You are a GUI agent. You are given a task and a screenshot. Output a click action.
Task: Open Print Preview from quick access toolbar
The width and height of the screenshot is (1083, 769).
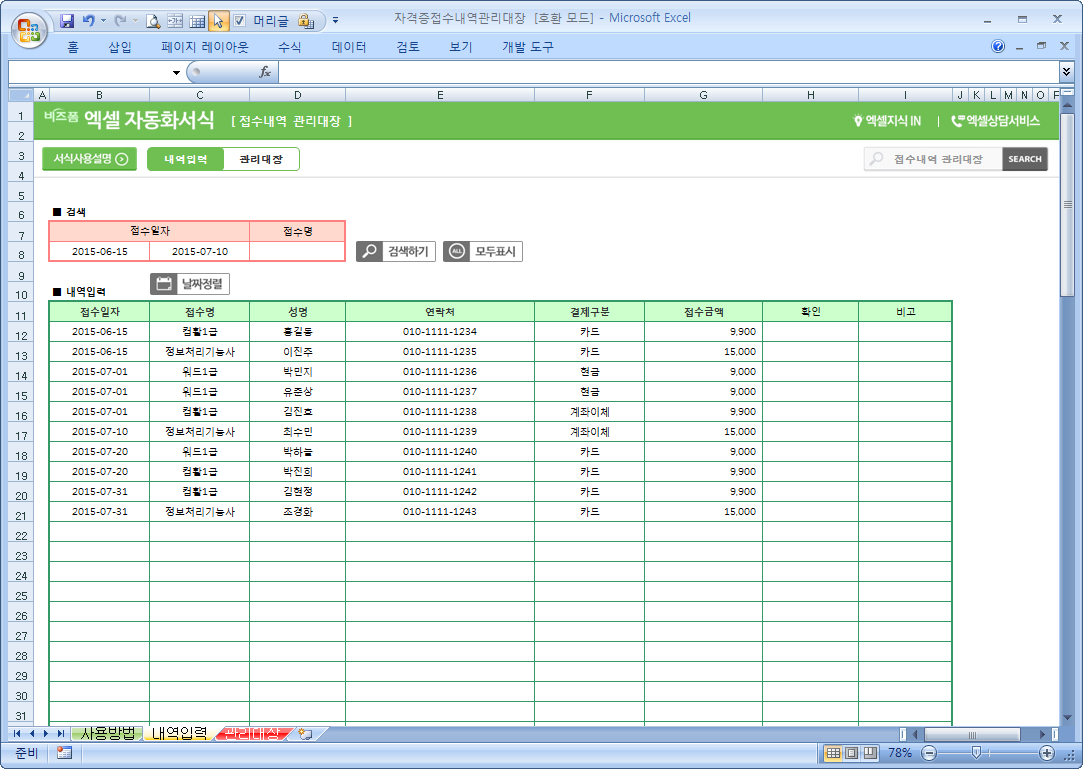point(153,20)
